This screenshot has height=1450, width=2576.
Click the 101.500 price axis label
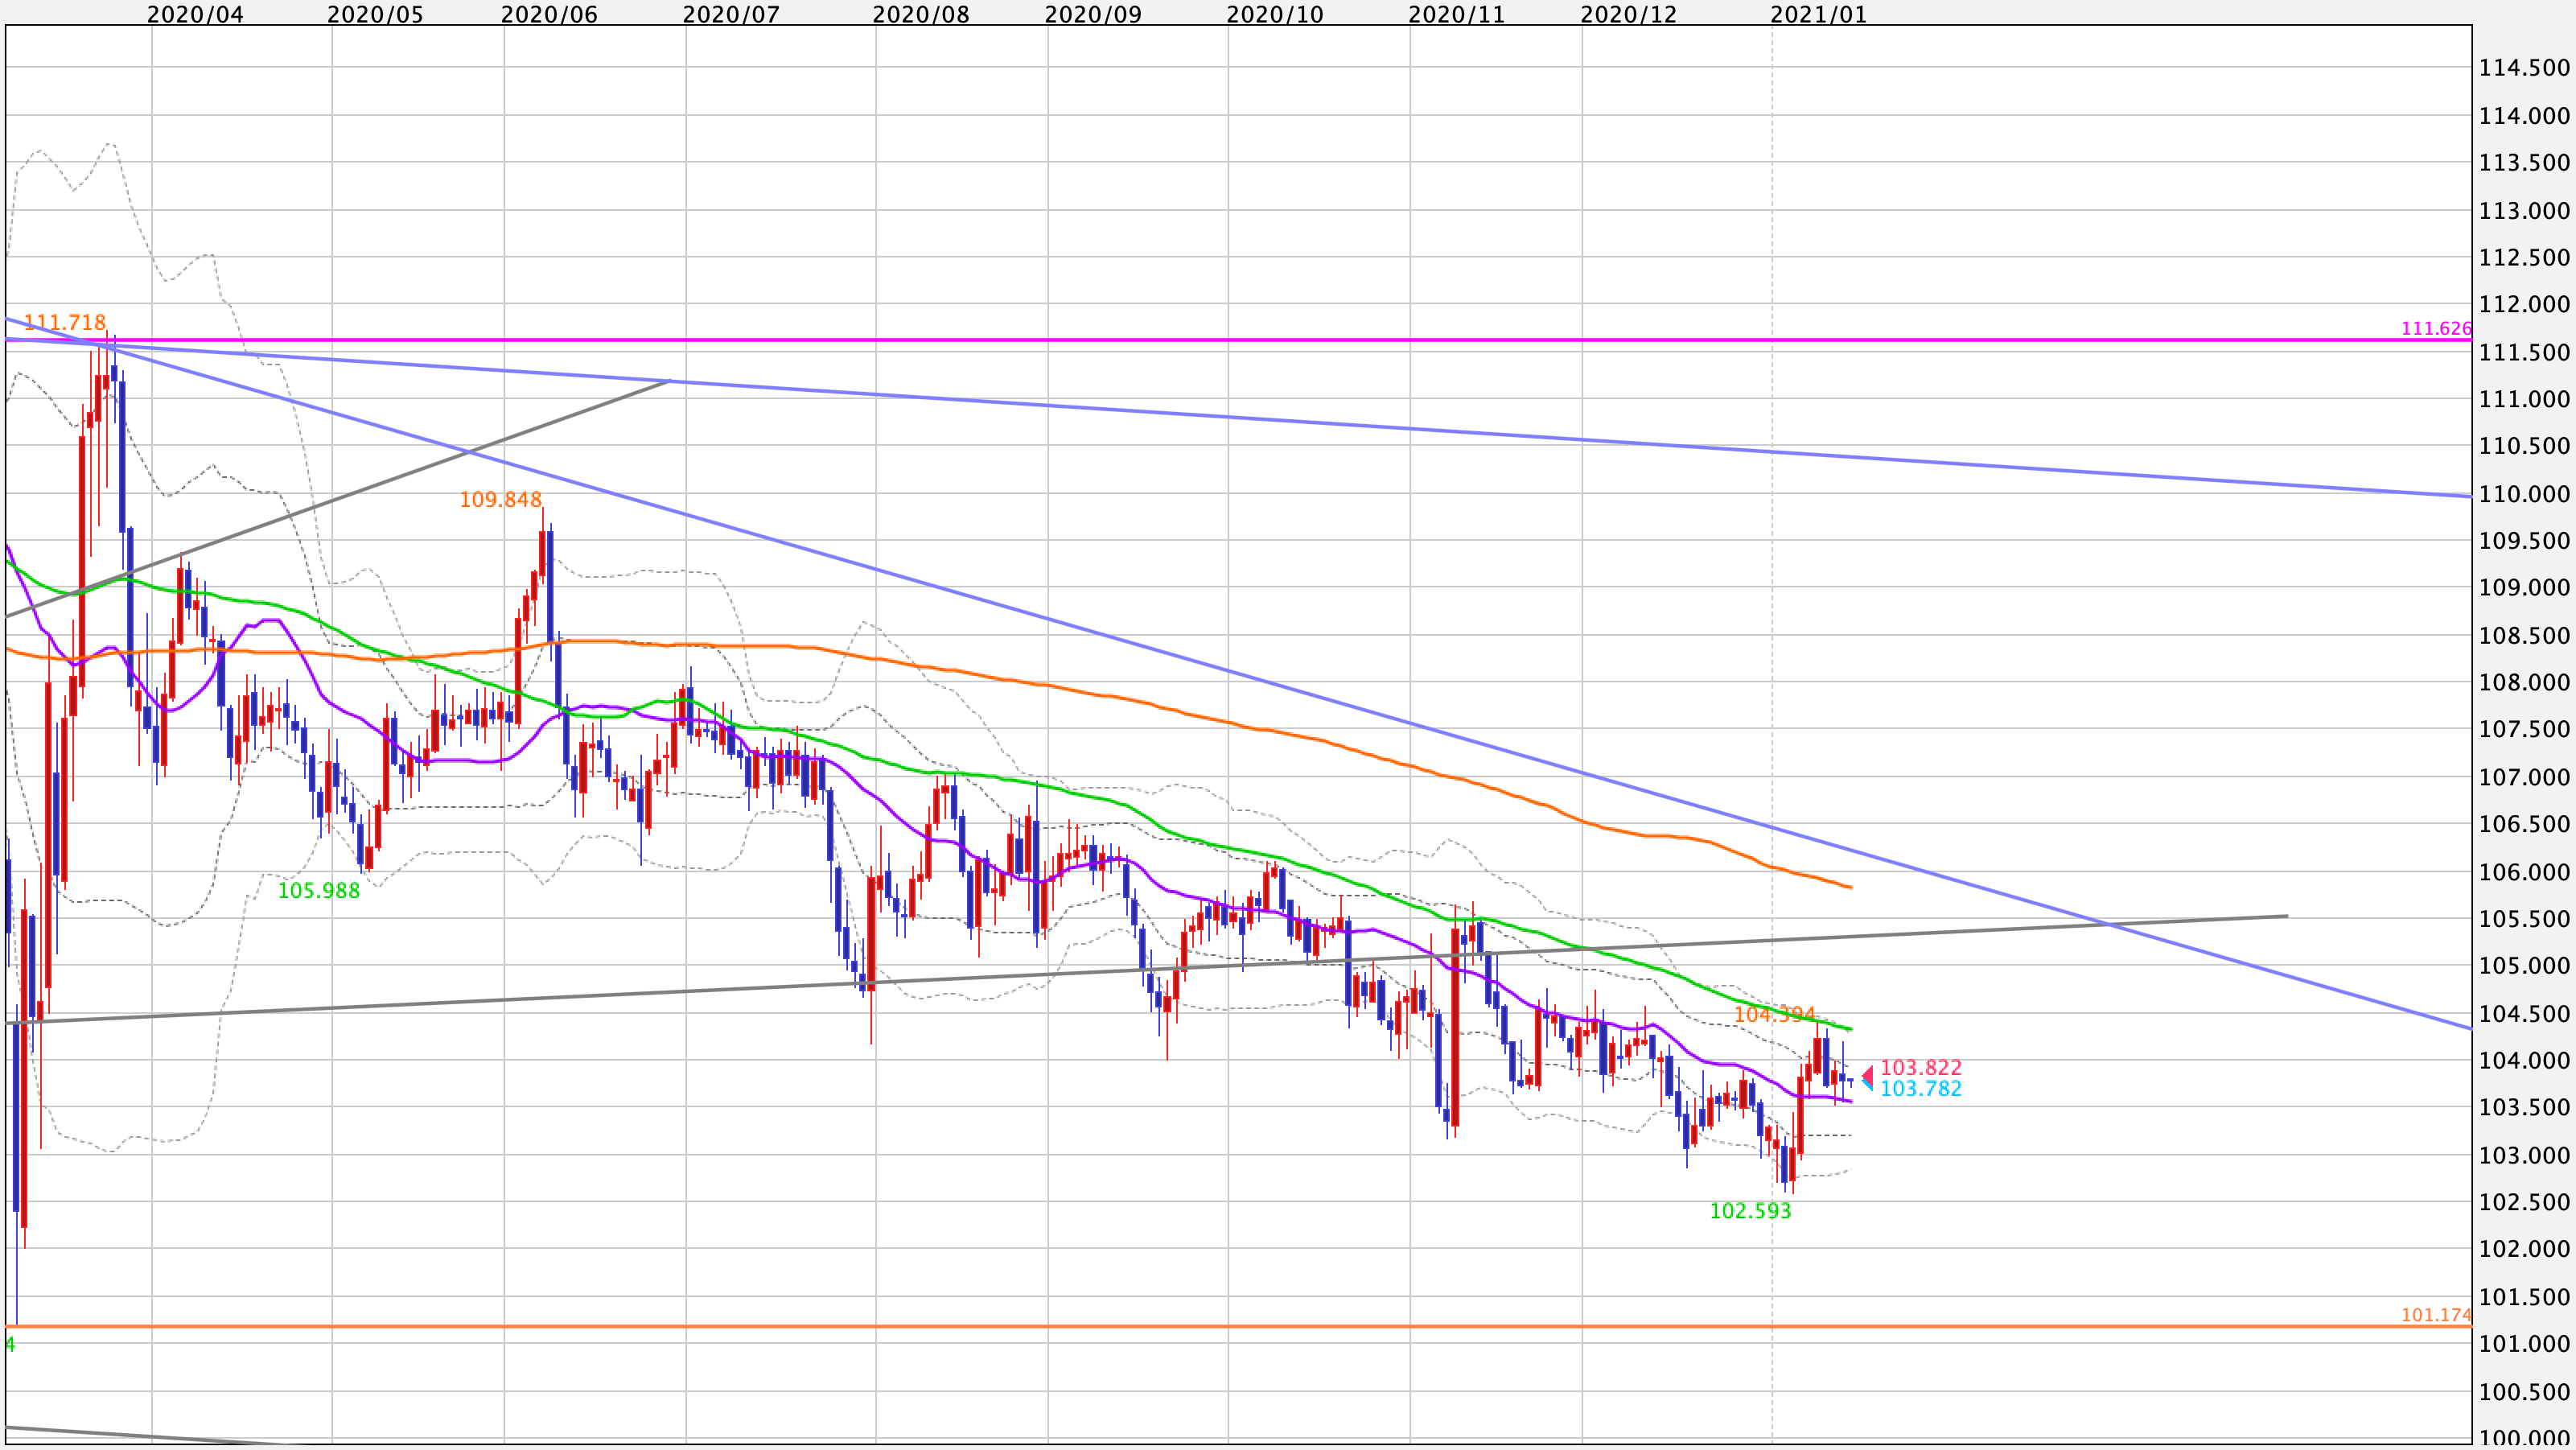click(2524, 1297)
